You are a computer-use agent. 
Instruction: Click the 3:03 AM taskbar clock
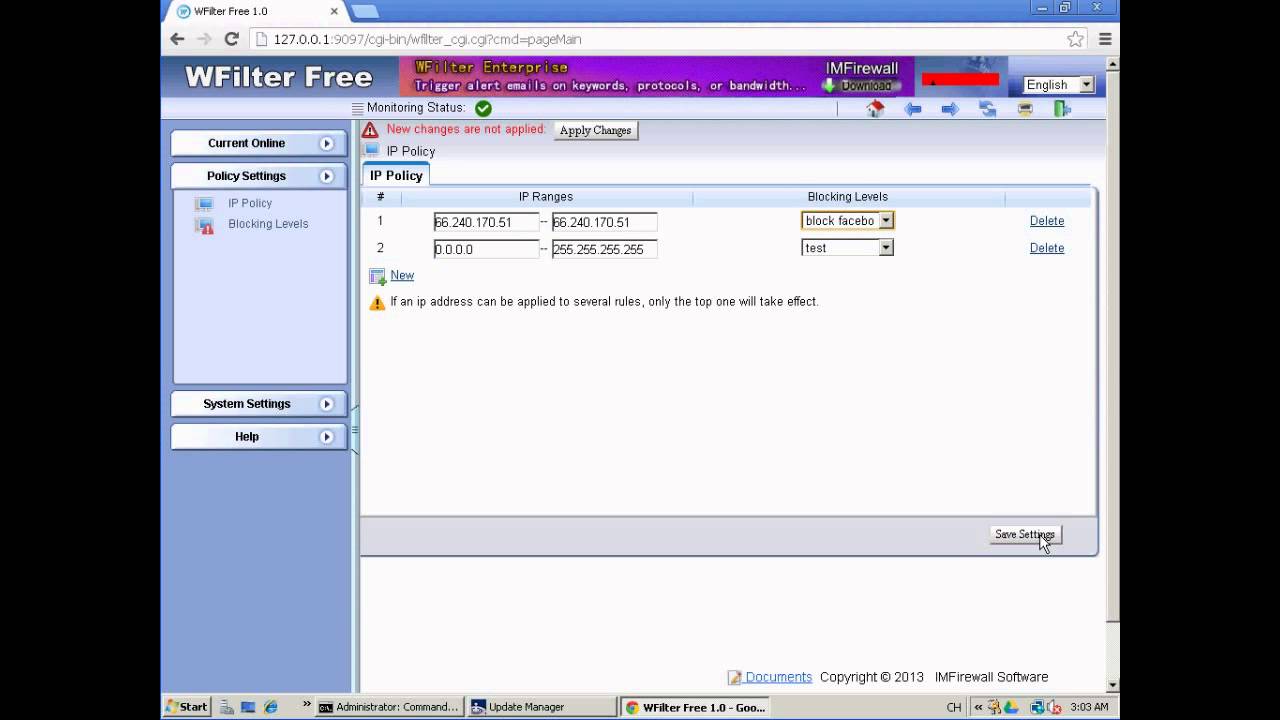pyautogui.click(x=1089, y=707)
